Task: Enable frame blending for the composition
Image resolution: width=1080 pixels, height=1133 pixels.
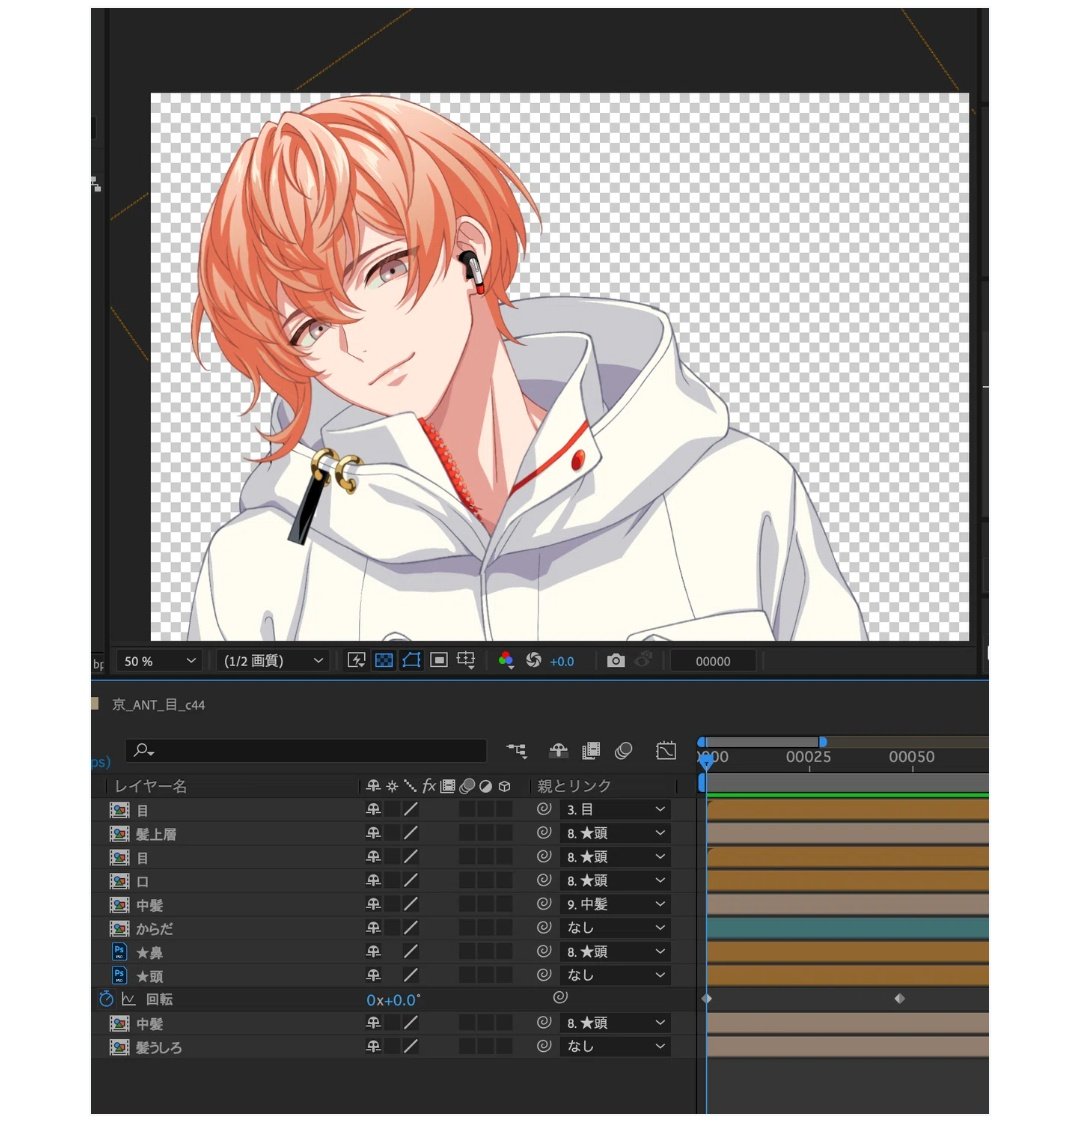Action: pyautogui.click(x=591, y=751)
